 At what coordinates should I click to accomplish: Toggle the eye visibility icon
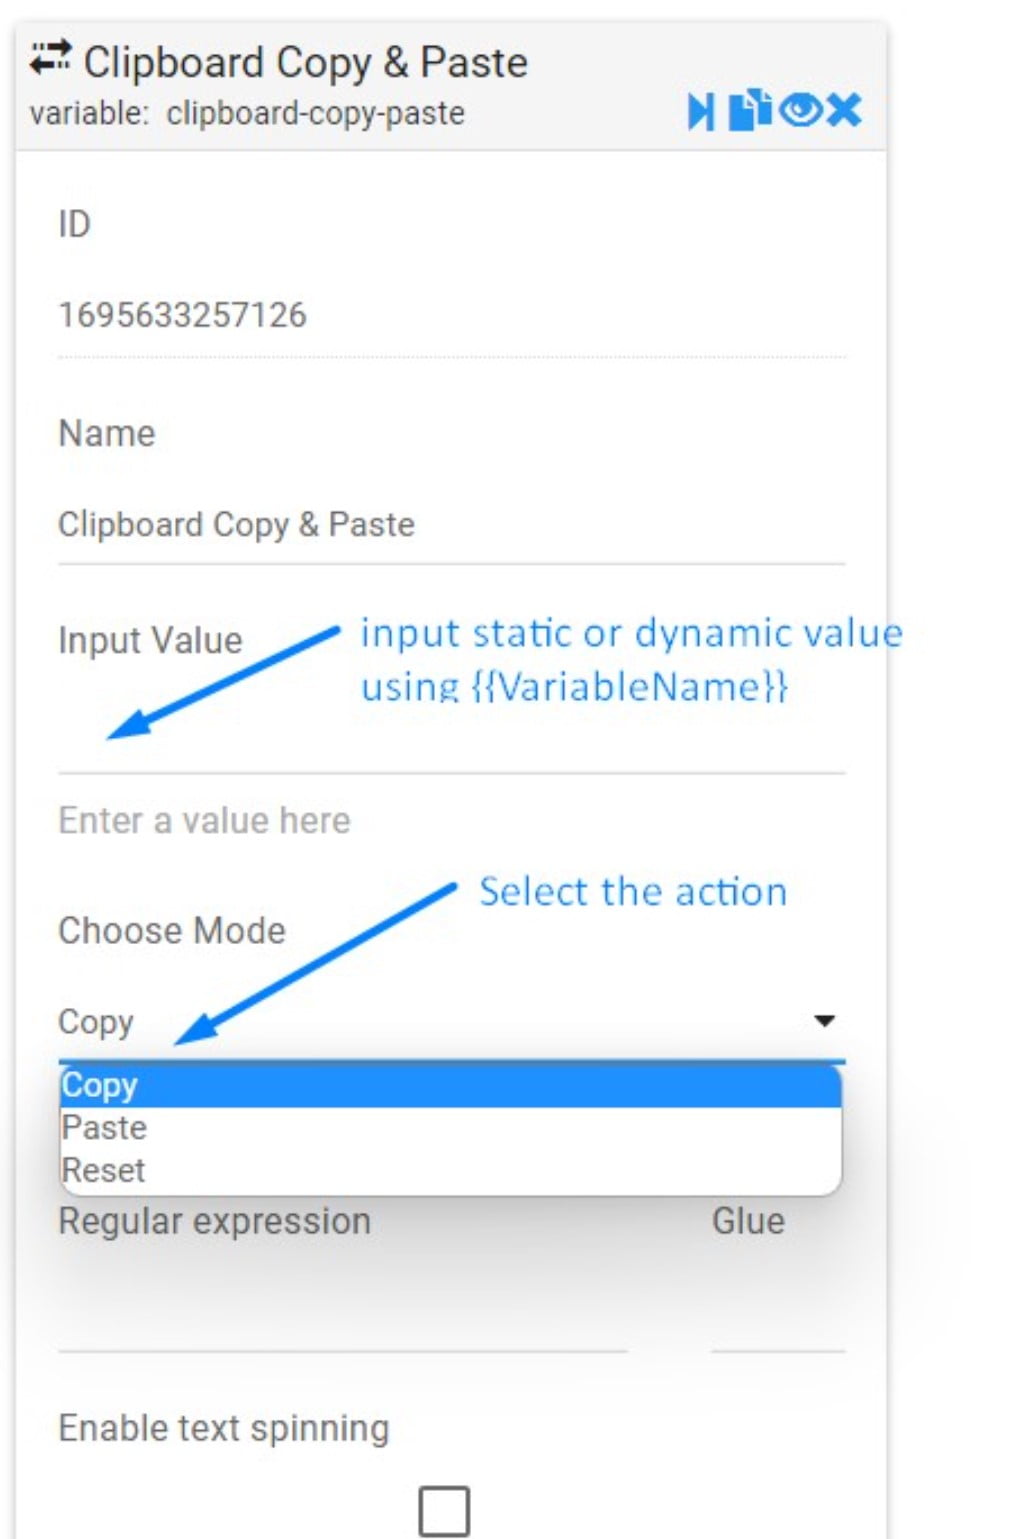800,109
